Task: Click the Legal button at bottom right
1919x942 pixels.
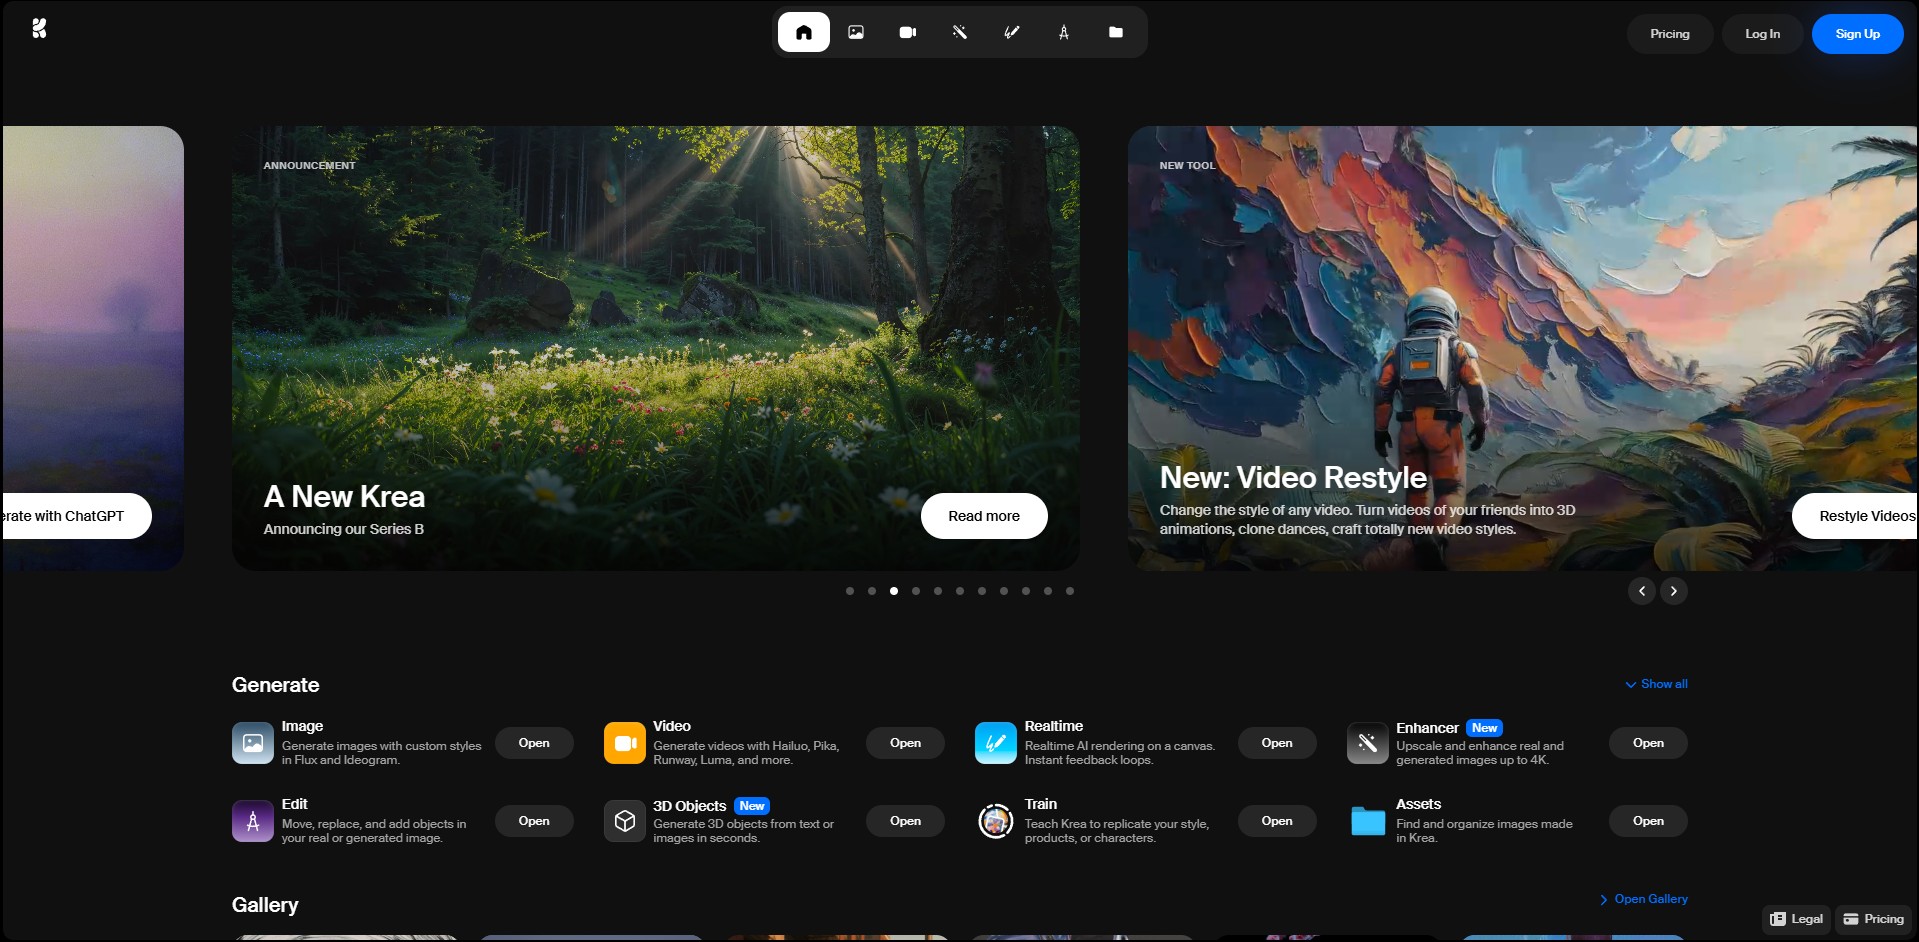Action: pos(1797,919)
